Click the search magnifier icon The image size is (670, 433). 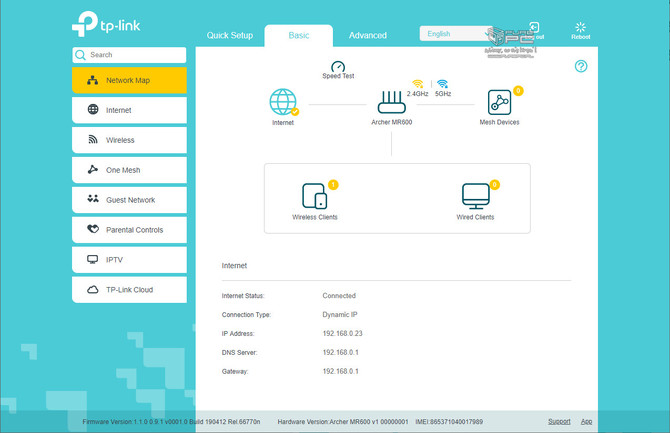click(x=80, y=55)
